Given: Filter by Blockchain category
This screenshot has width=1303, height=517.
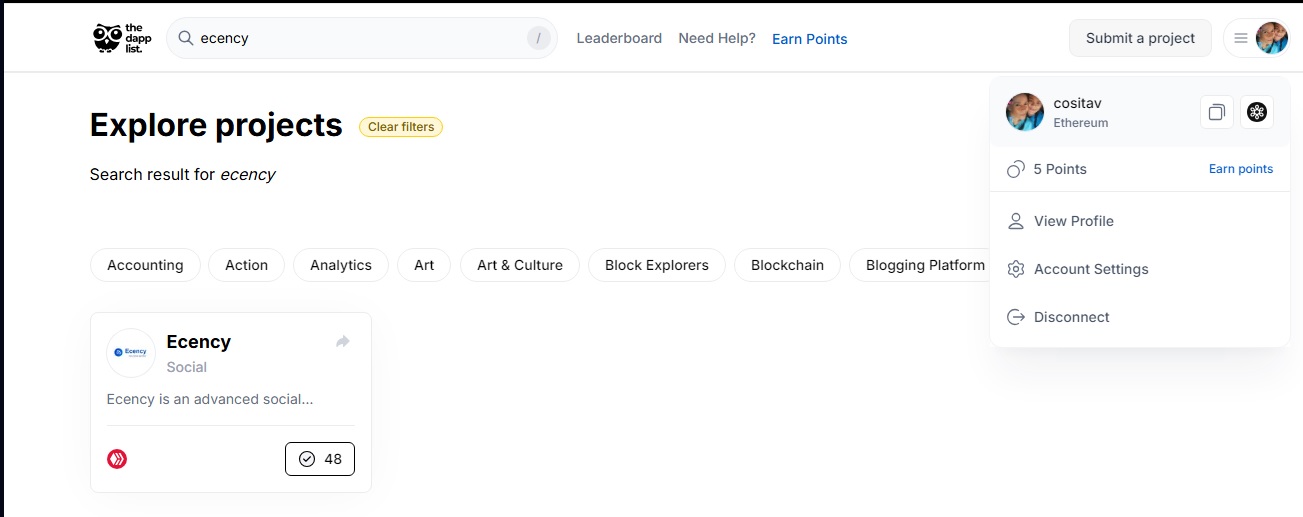Looking at the screenshot, I should 788,265.
